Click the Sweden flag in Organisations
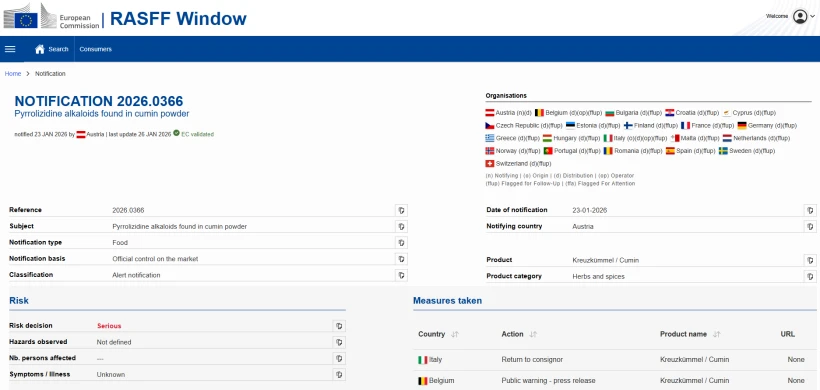Viewport: 820px width, 390px height. (x=723, y=151)
